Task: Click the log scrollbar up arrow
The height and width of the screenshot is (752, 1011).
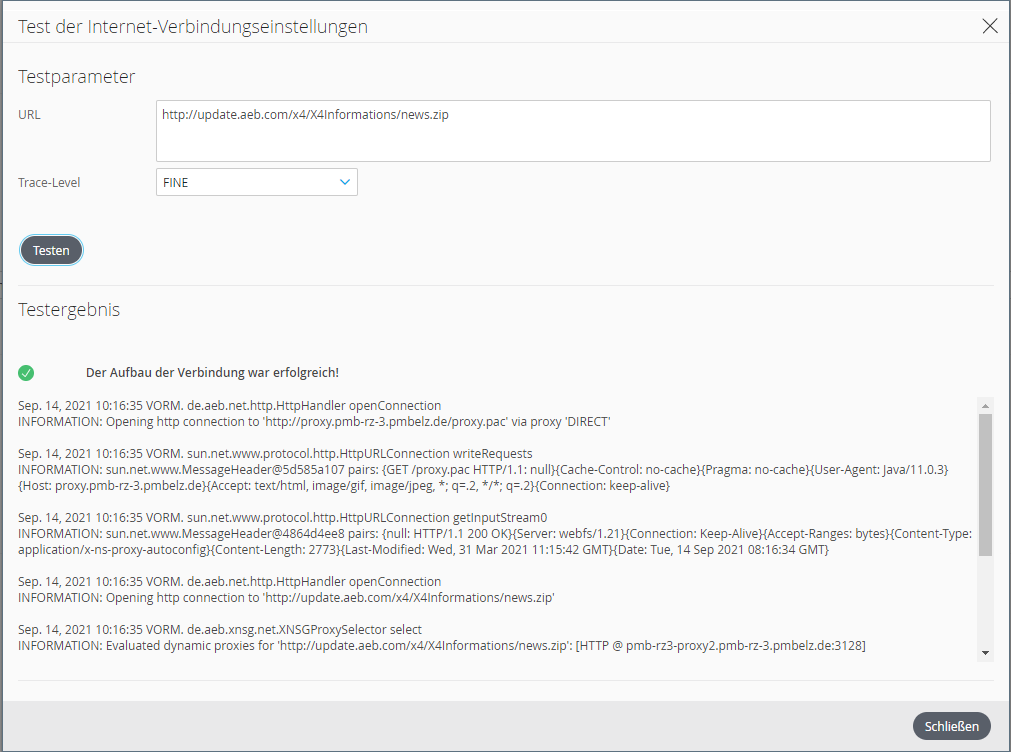Action: point(985,406)
